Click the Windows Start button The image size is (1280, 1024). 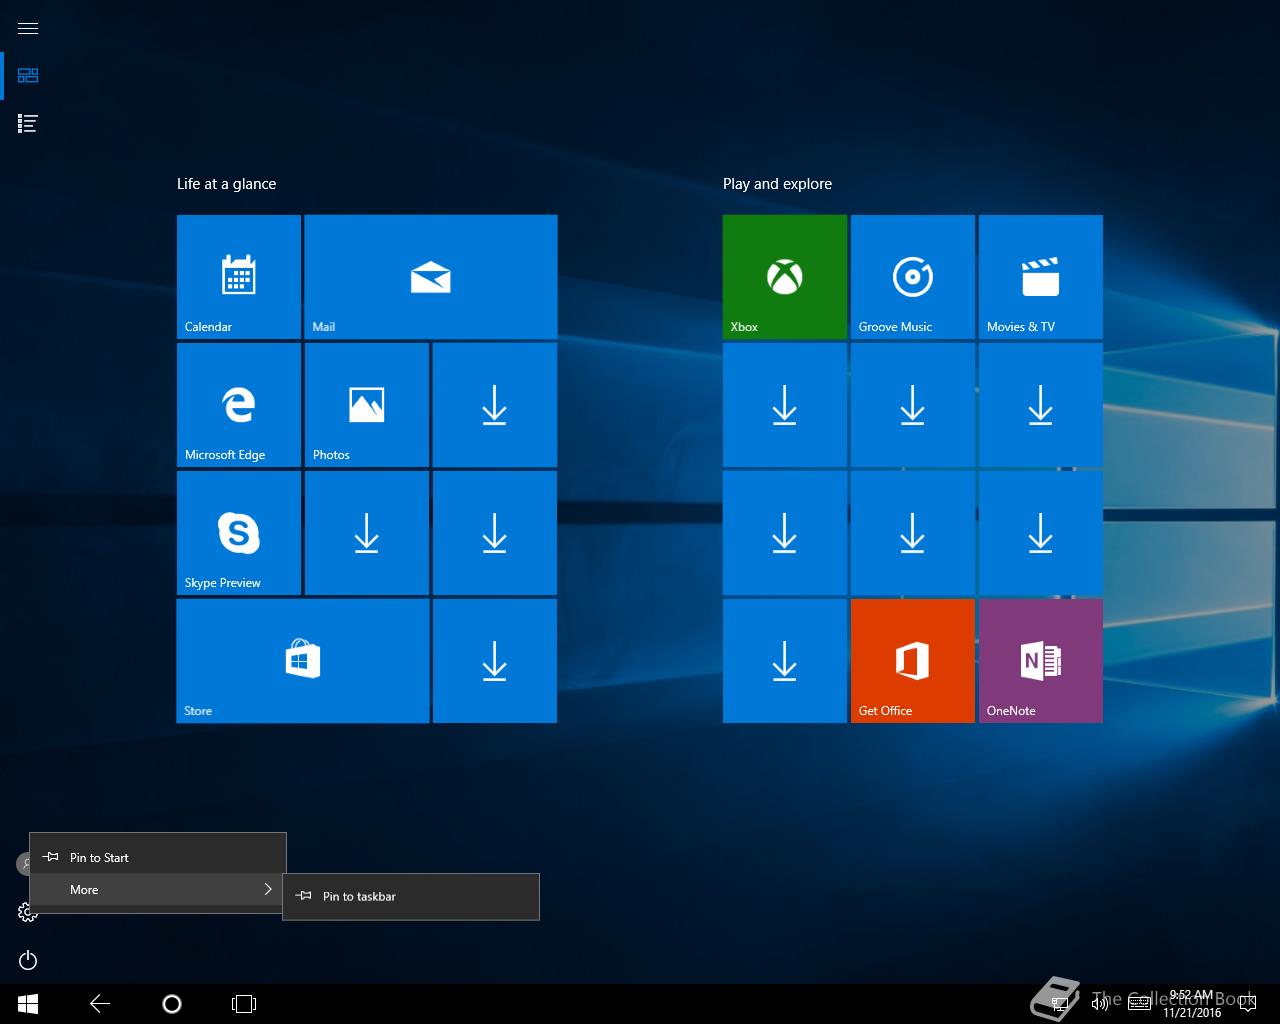28,1003
